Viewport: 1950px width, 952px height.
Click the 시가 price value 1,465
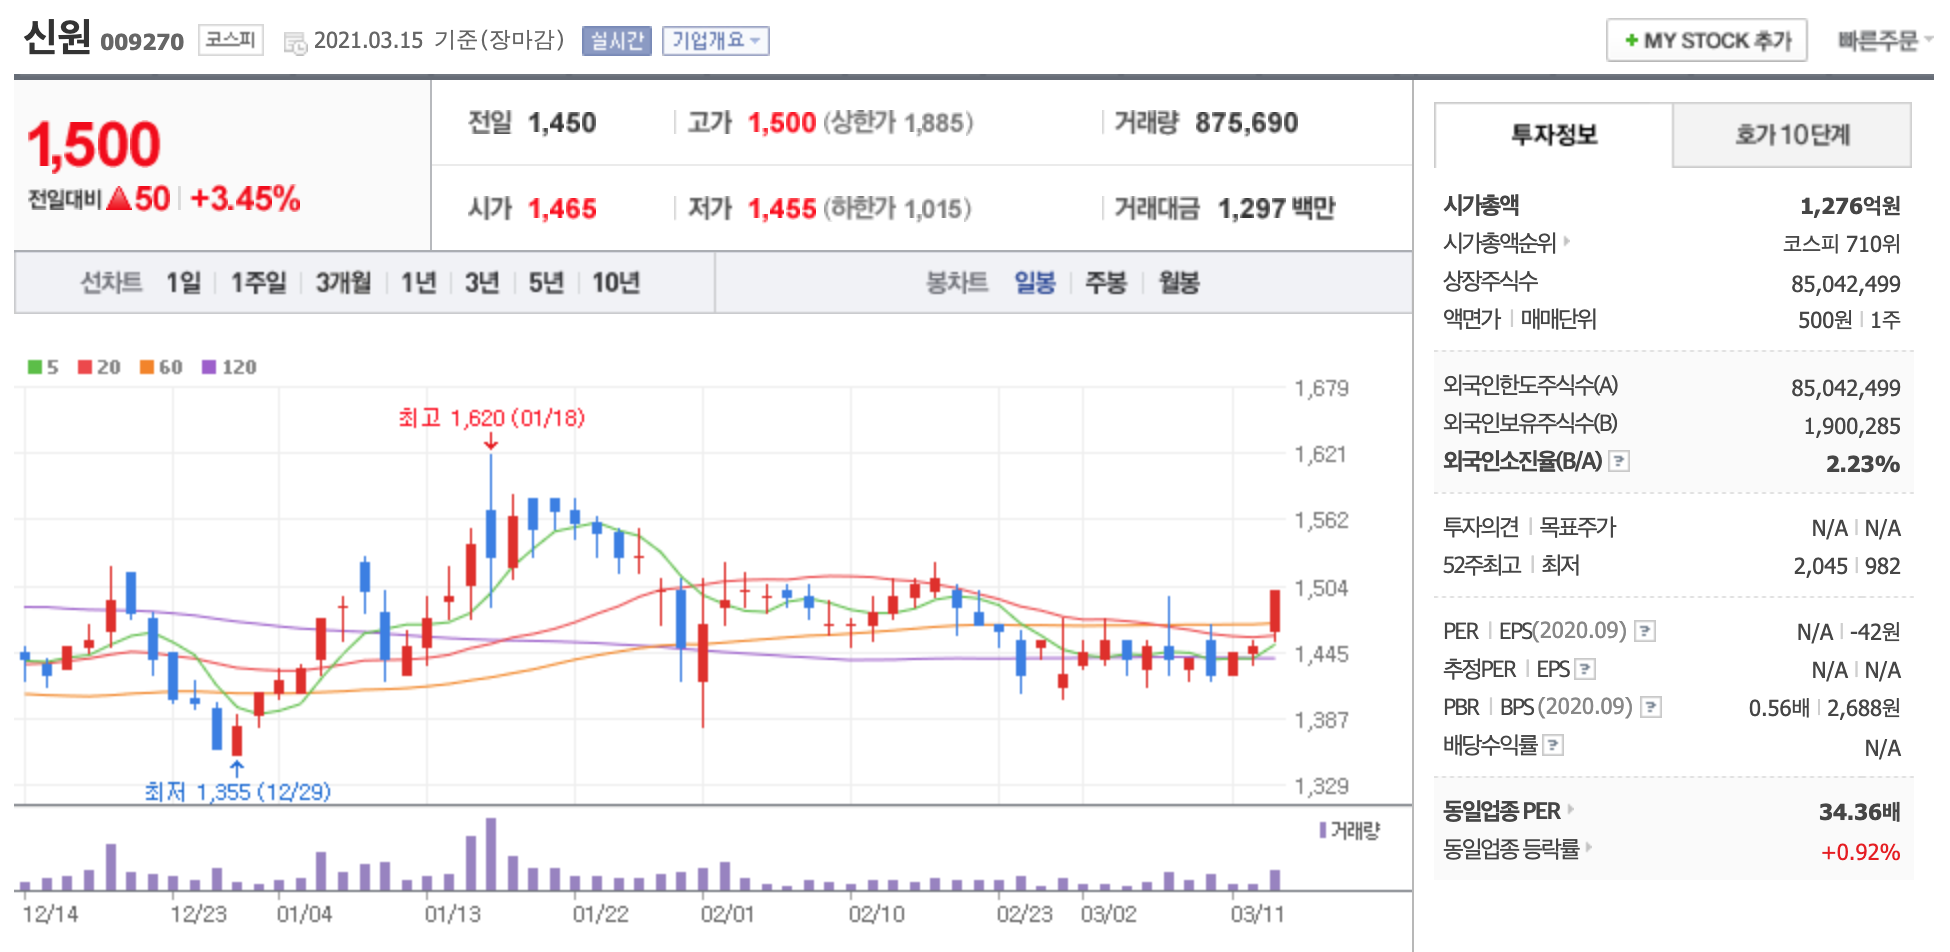click(562, 209)
